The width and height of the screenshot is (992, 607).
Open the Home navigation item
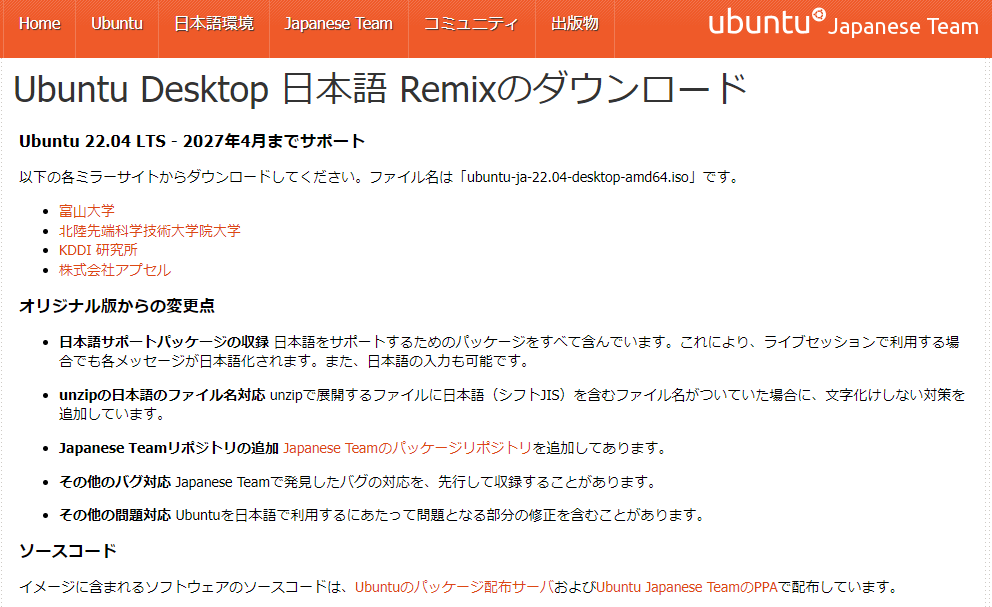pyautogui.click(x=39, y=23)
